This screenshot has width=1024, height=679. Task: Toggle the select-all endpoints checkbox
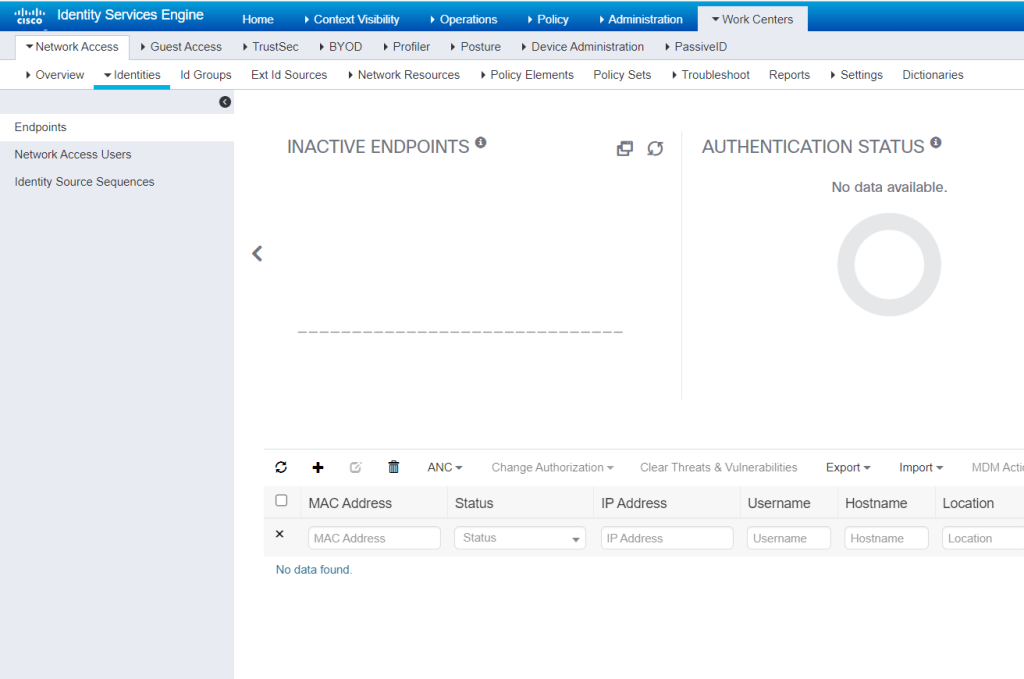(x=281, y=500)
